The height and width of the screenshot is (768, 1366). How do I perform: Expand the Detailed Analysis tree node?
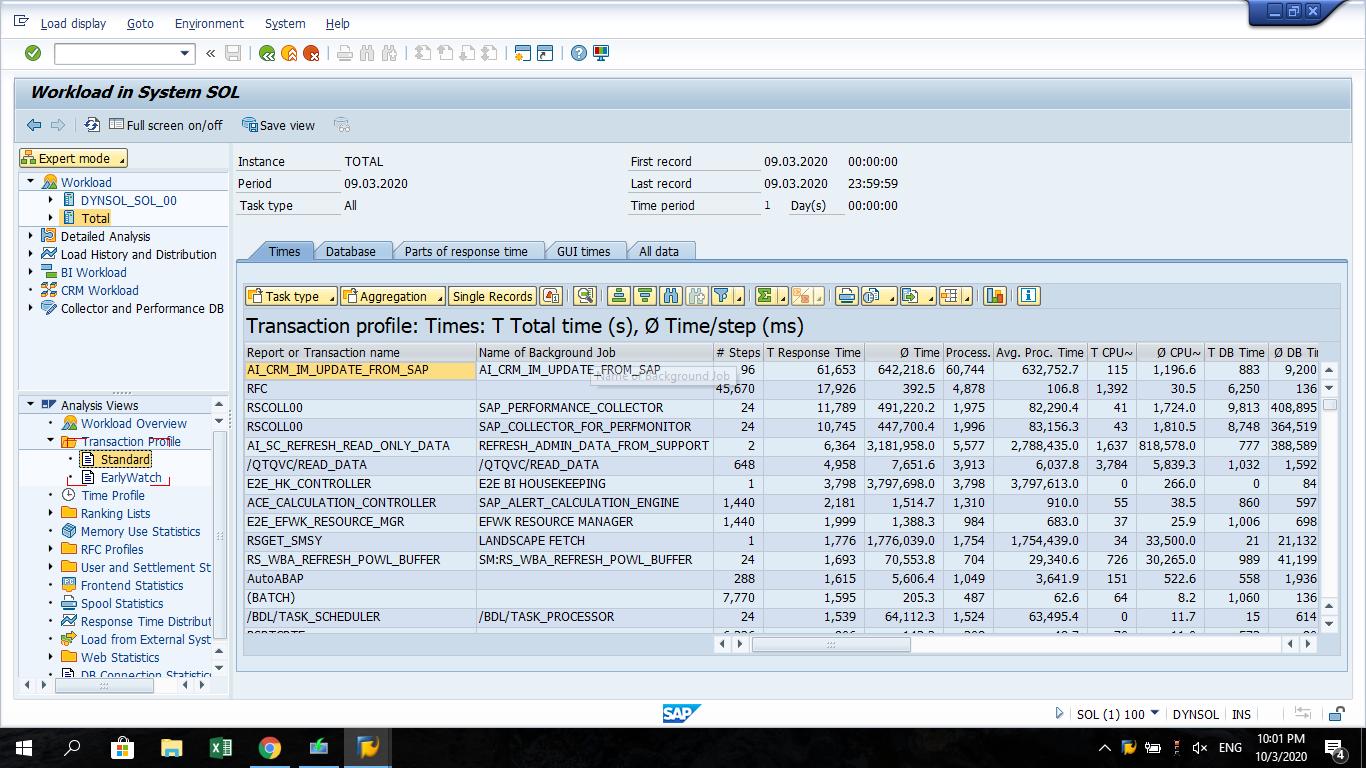tap(30, 236)
